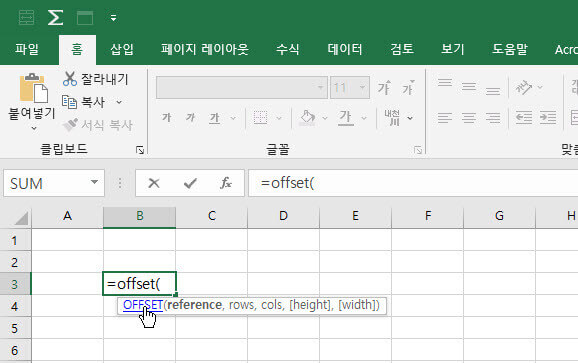The image size is (578, 363).
Task: Cancel formula entry with the X button
Action: (x=154, y=183)
